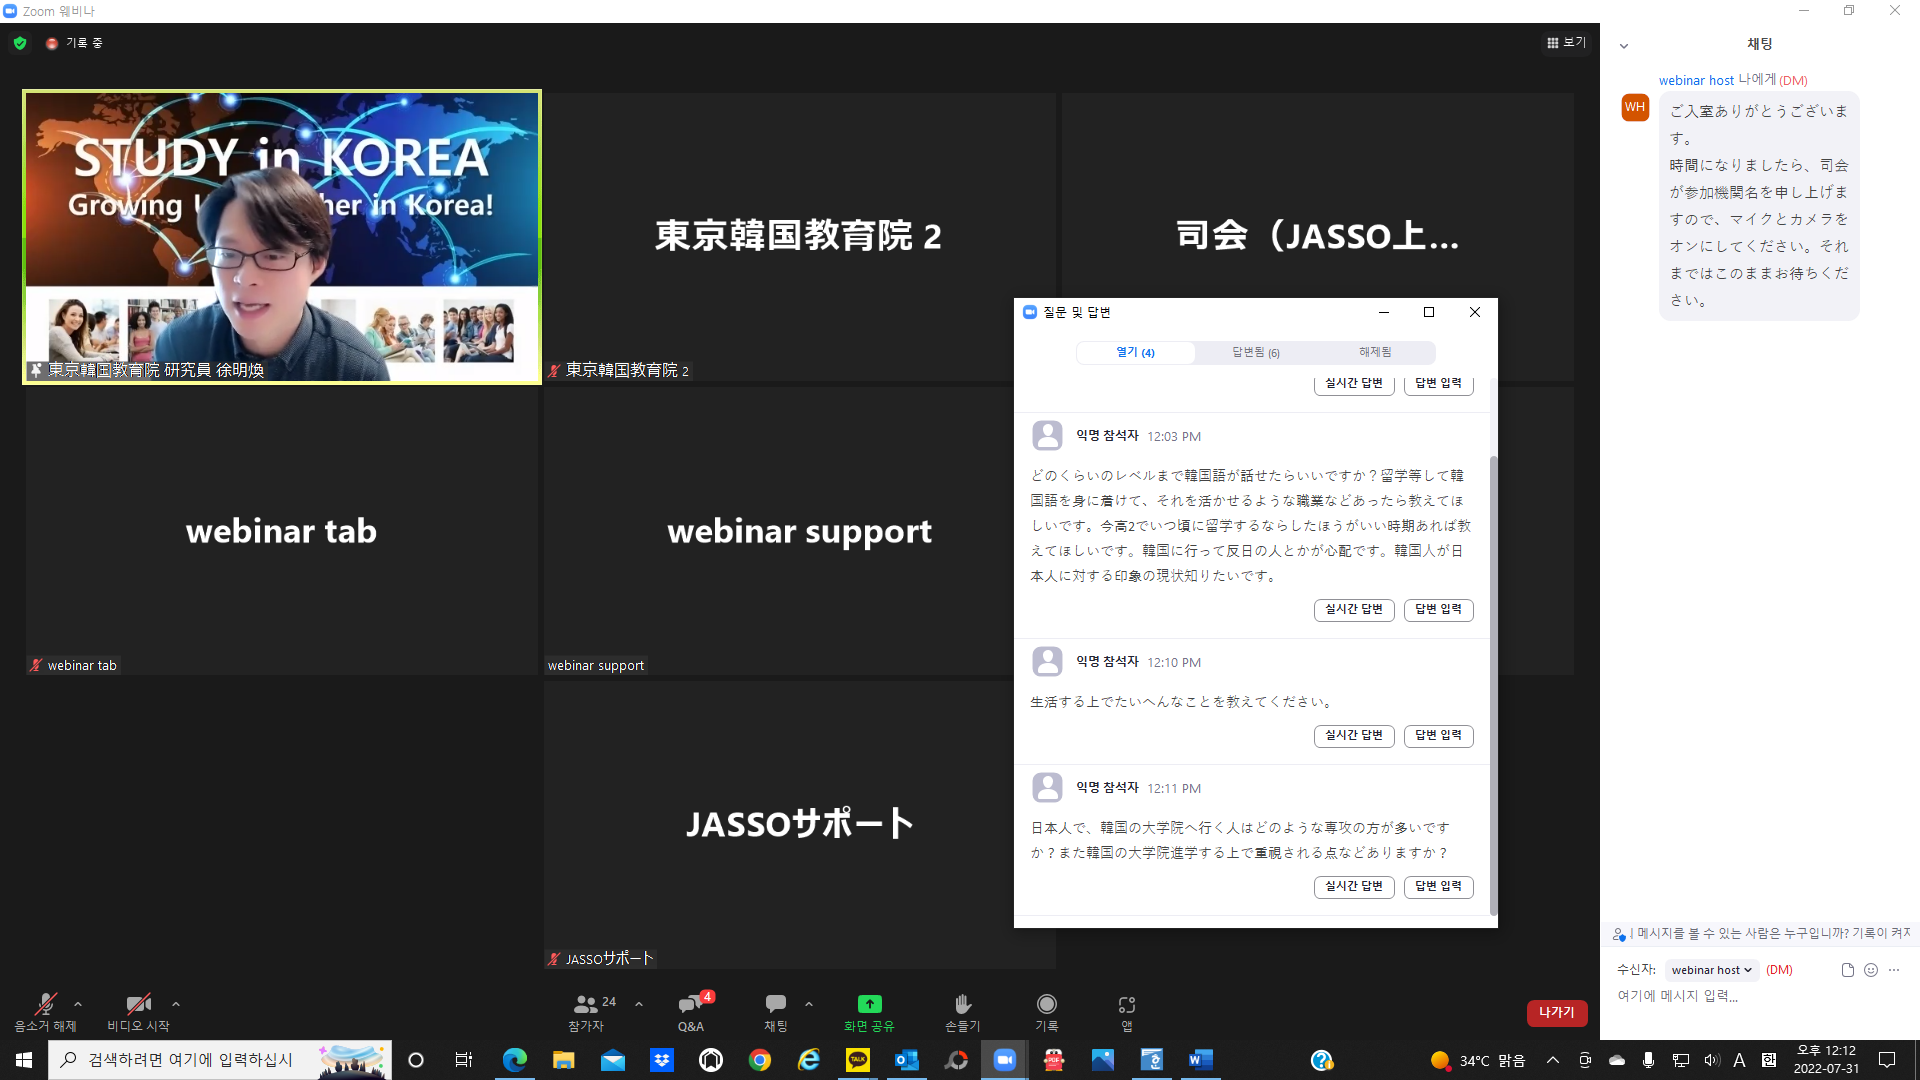Open the Windows Start menu
1920x1080 pixels.
(x=24, y=1060)
